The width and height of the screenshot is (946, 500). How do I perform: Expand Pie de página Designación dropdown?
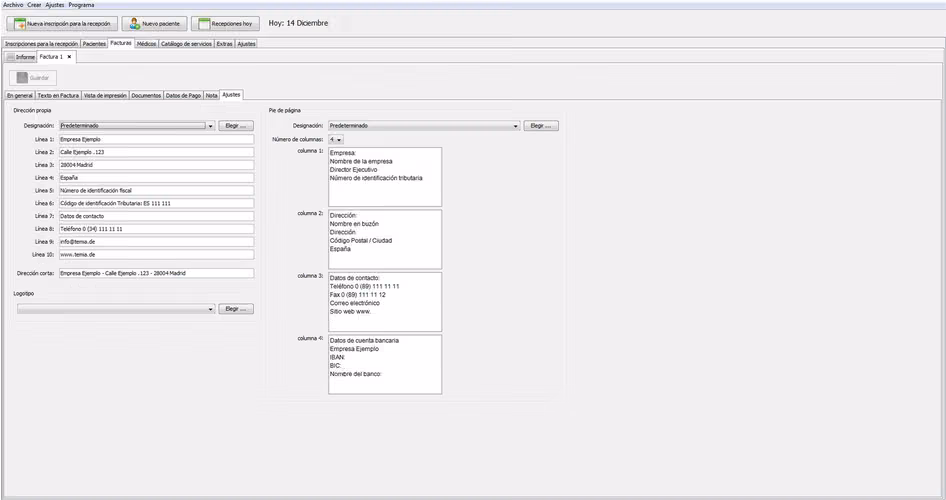pos(515,126)
